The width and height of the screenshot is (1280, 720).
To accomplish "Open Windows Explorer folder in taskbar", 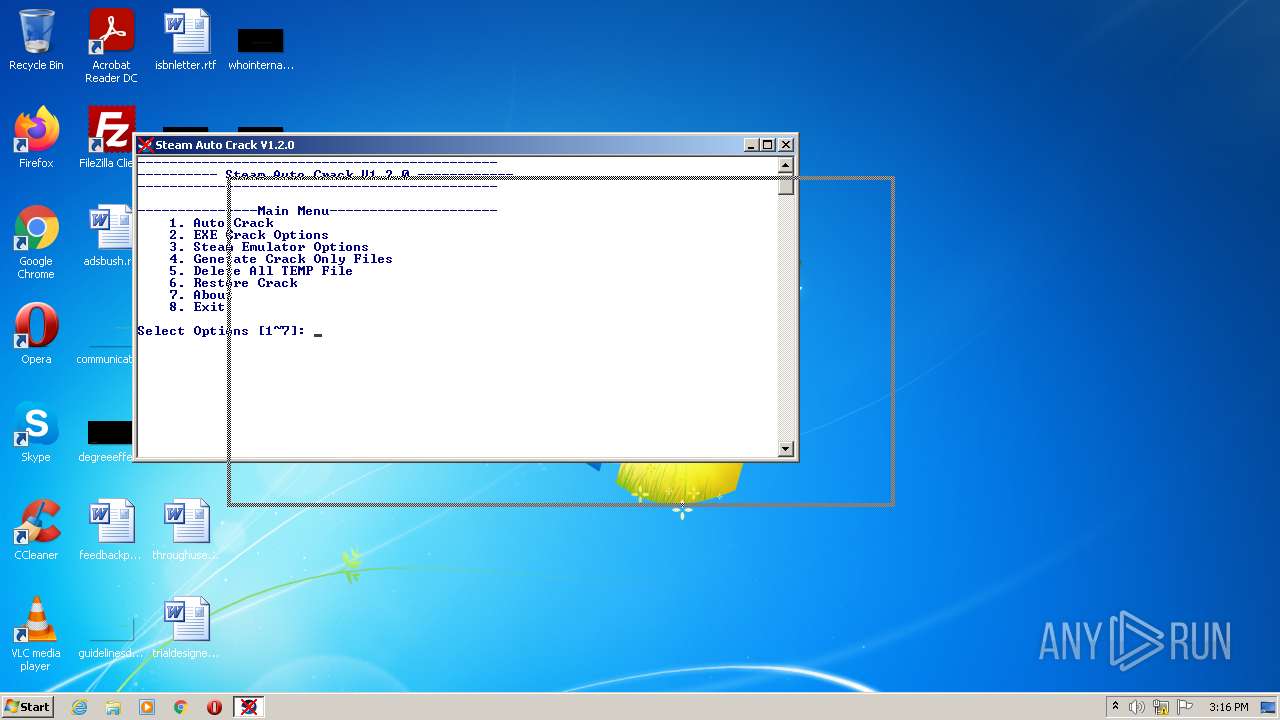I will pos(113,707).
